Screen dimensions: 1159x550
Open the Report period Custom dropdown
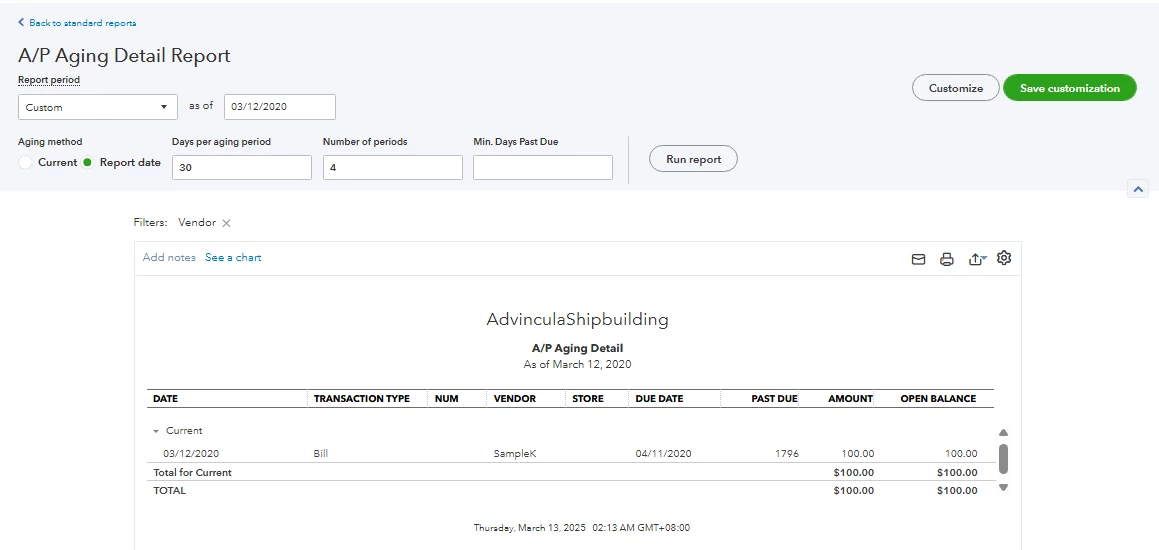click(x=98, y=107)
